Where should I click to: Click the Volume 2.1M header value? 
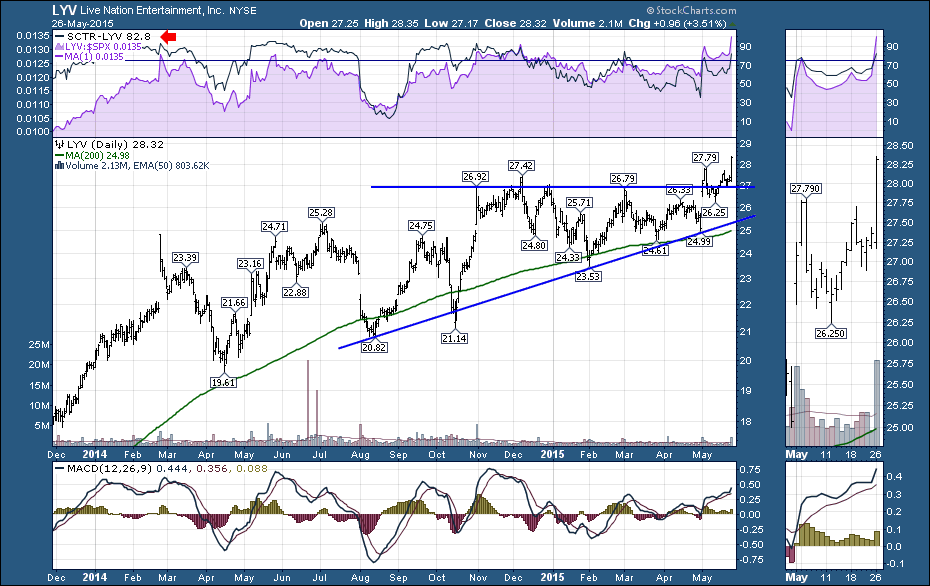tap(587, 23)
